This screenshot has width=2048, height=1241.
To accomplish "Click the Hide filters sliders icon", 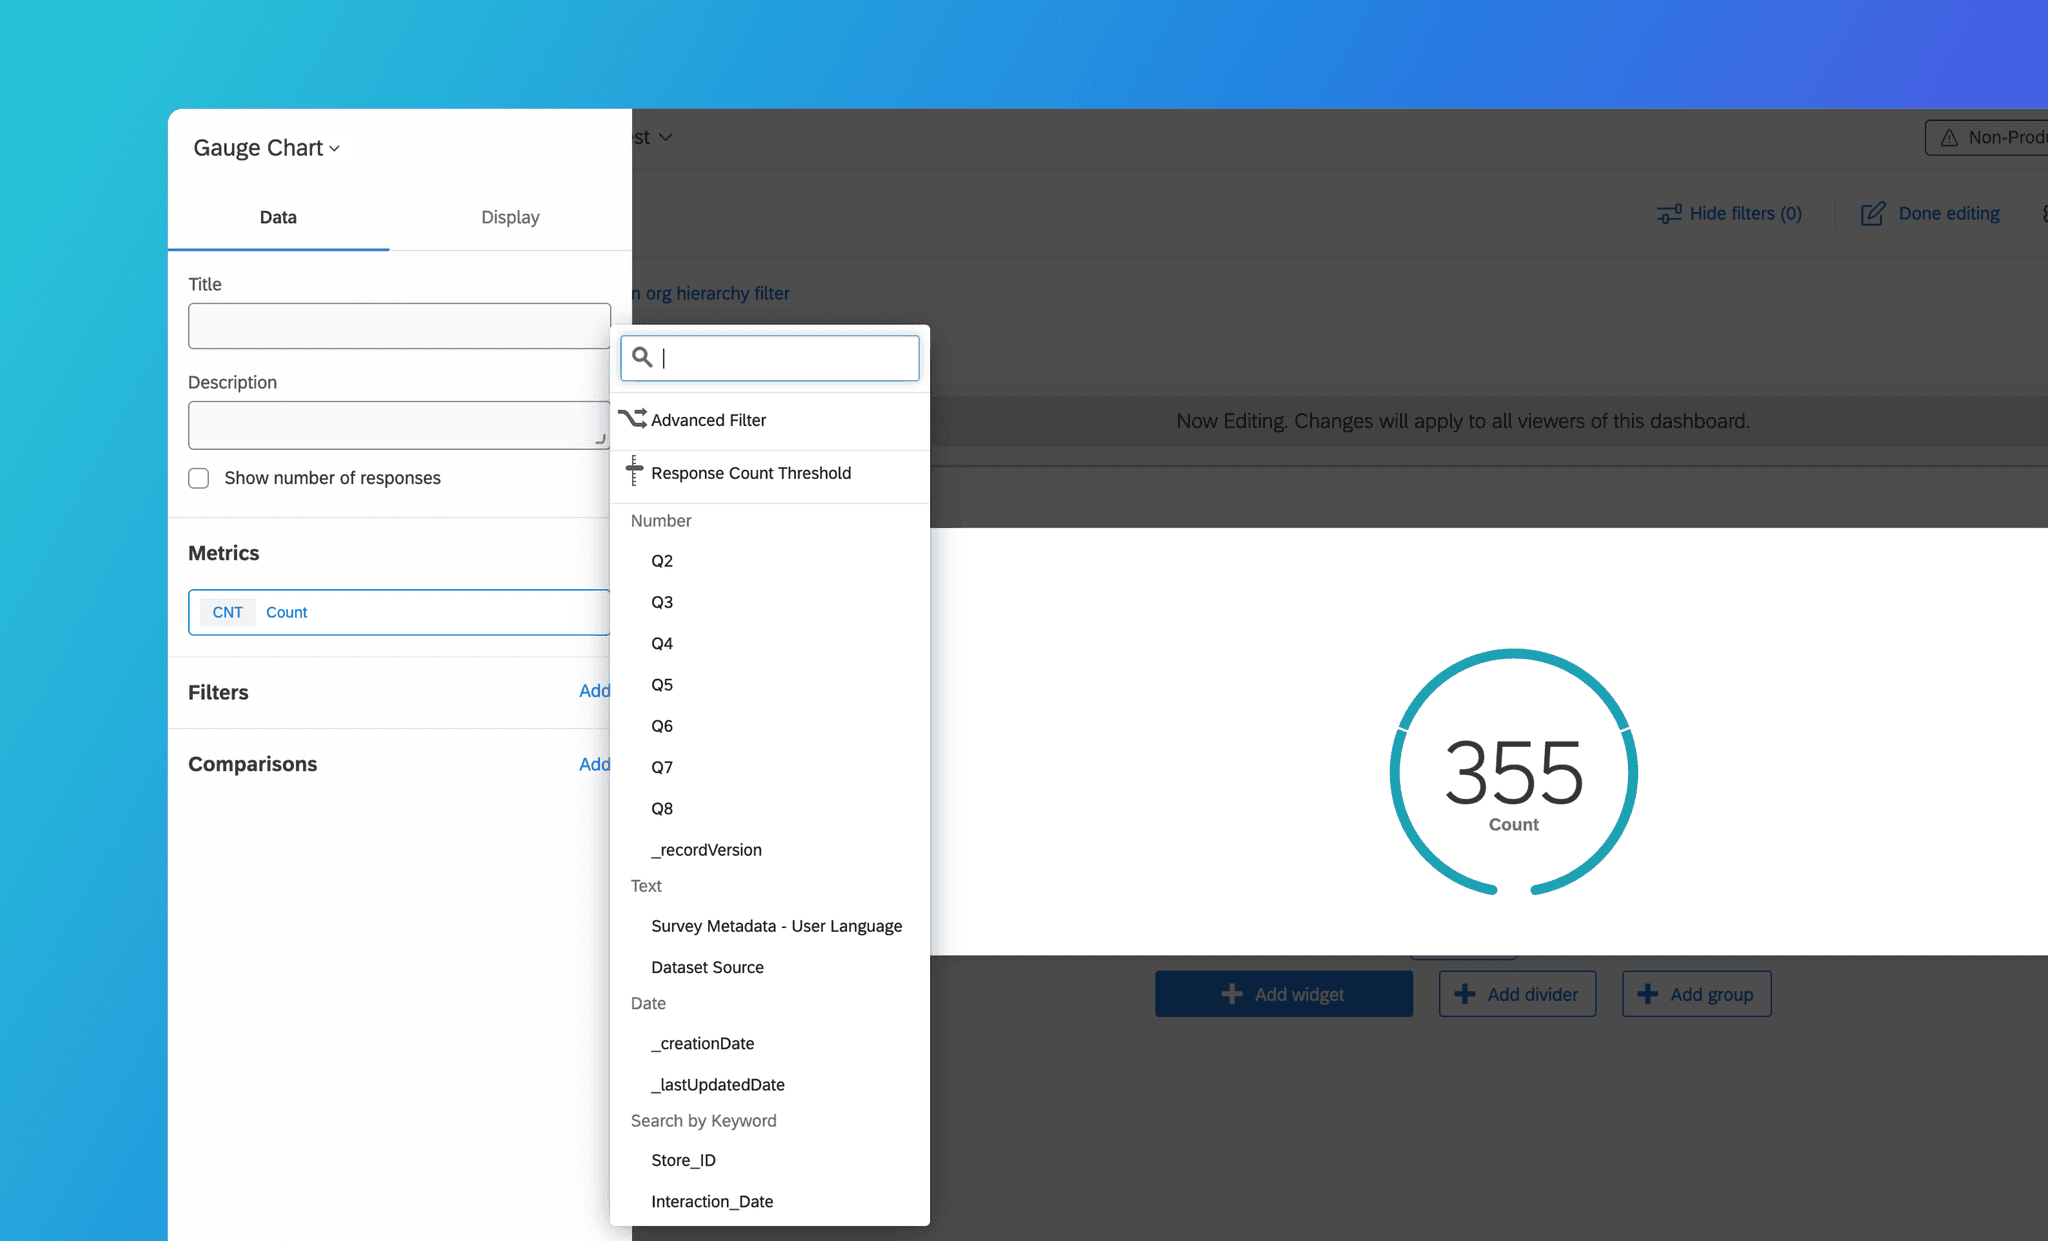I will pos(1669,214).
